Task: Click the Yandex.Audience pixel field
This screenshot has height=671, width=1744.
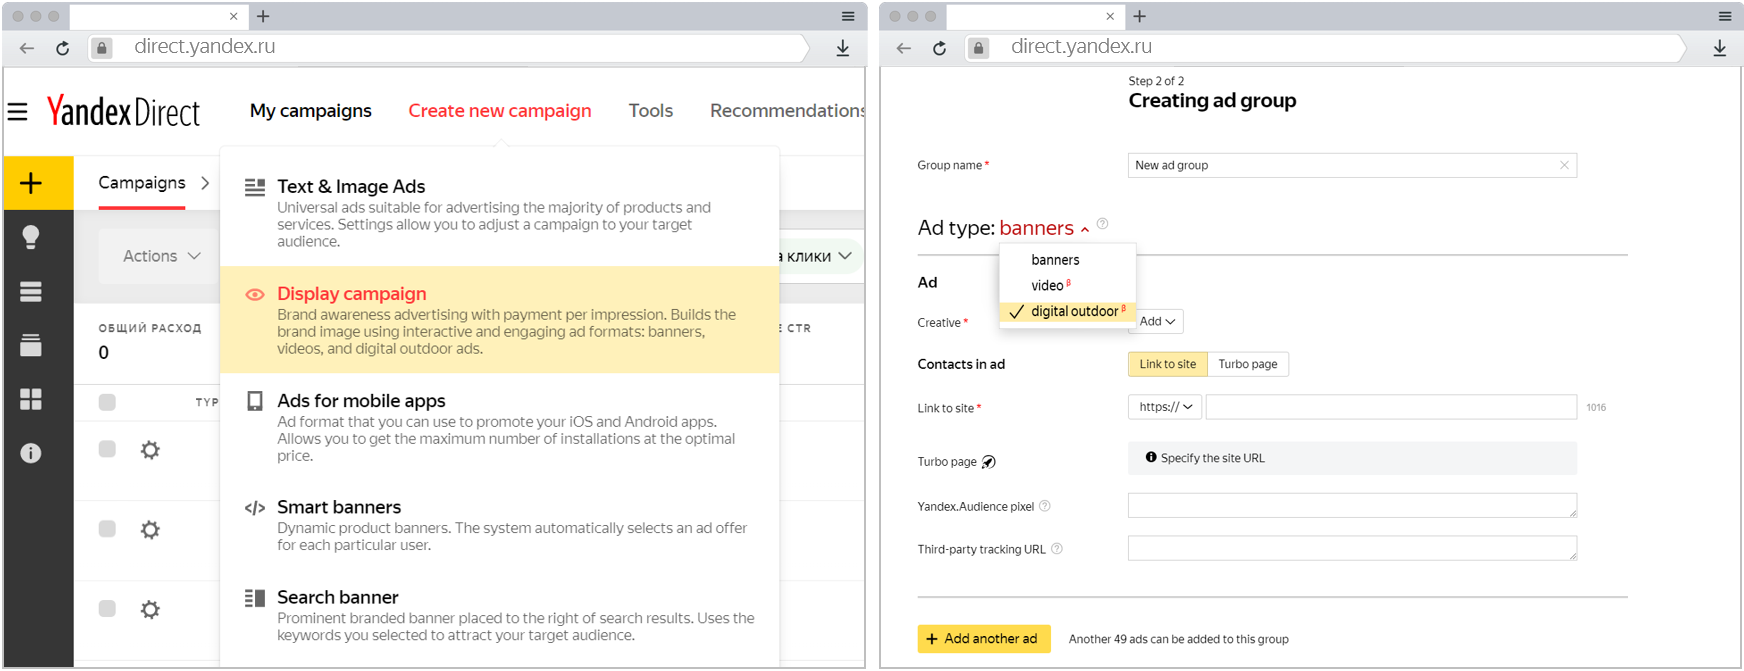Action: coord(1352,505)
